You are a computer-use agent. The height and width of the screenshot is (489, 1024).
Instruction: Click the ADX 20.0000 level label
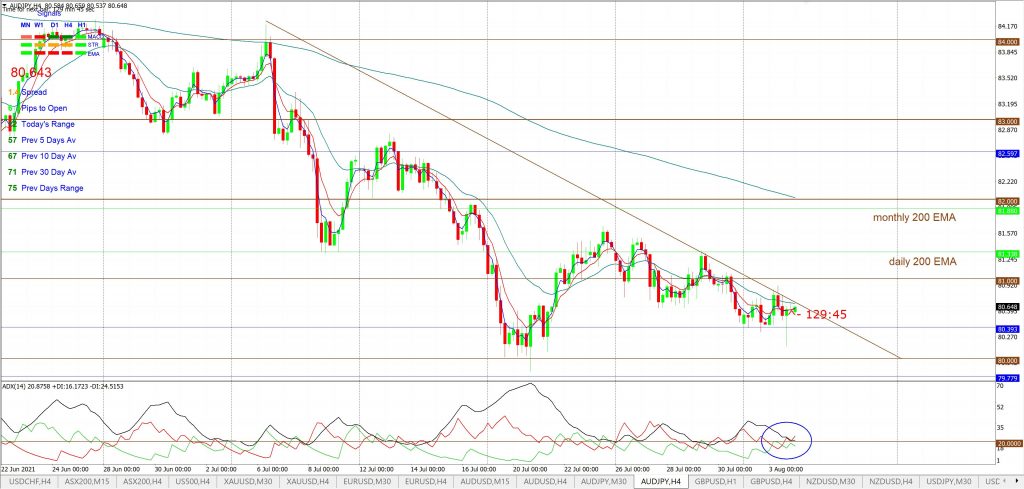(1010, 444)
